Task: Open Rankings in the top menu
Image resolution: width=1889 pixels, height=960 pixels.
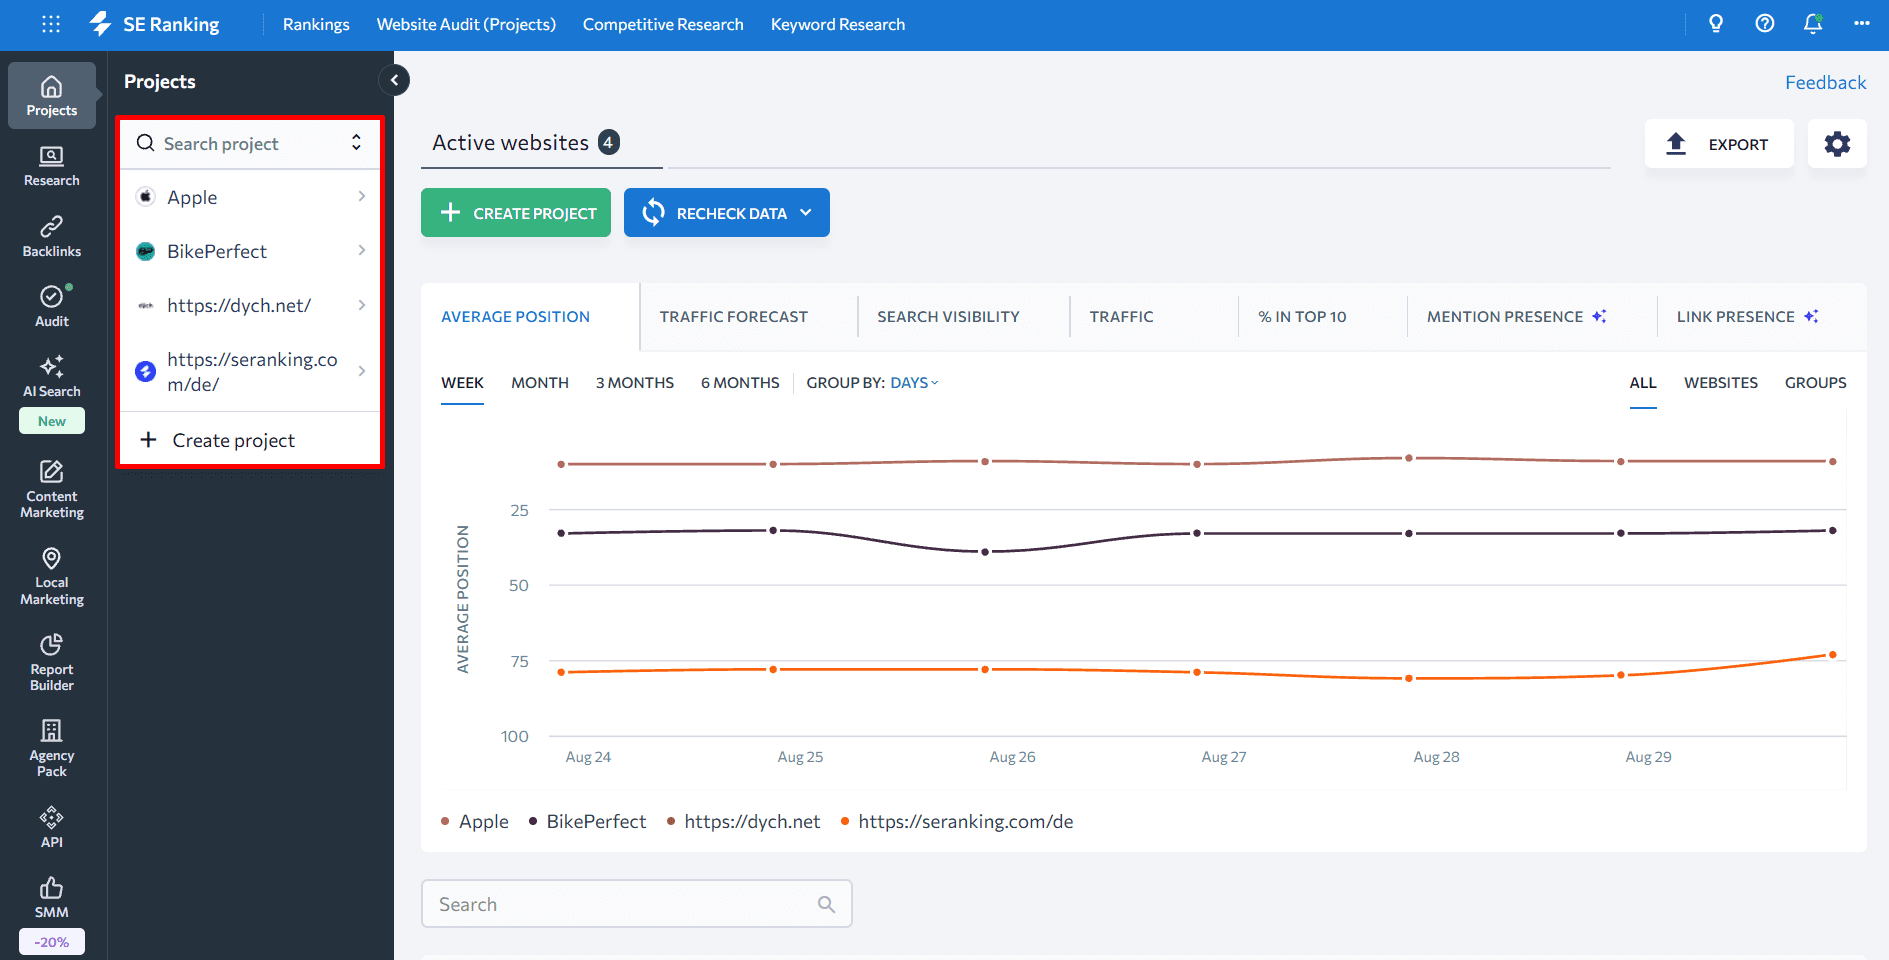Action: [x=316, y=24]
